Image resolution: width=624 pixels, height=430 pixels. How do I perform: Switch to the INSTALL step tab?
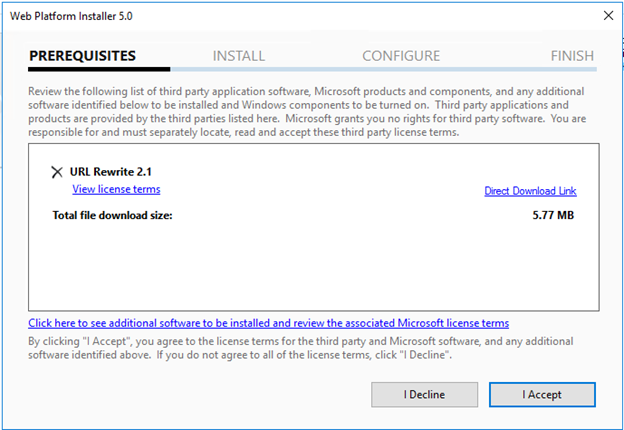pyautogui.click(x=239, y=56)
